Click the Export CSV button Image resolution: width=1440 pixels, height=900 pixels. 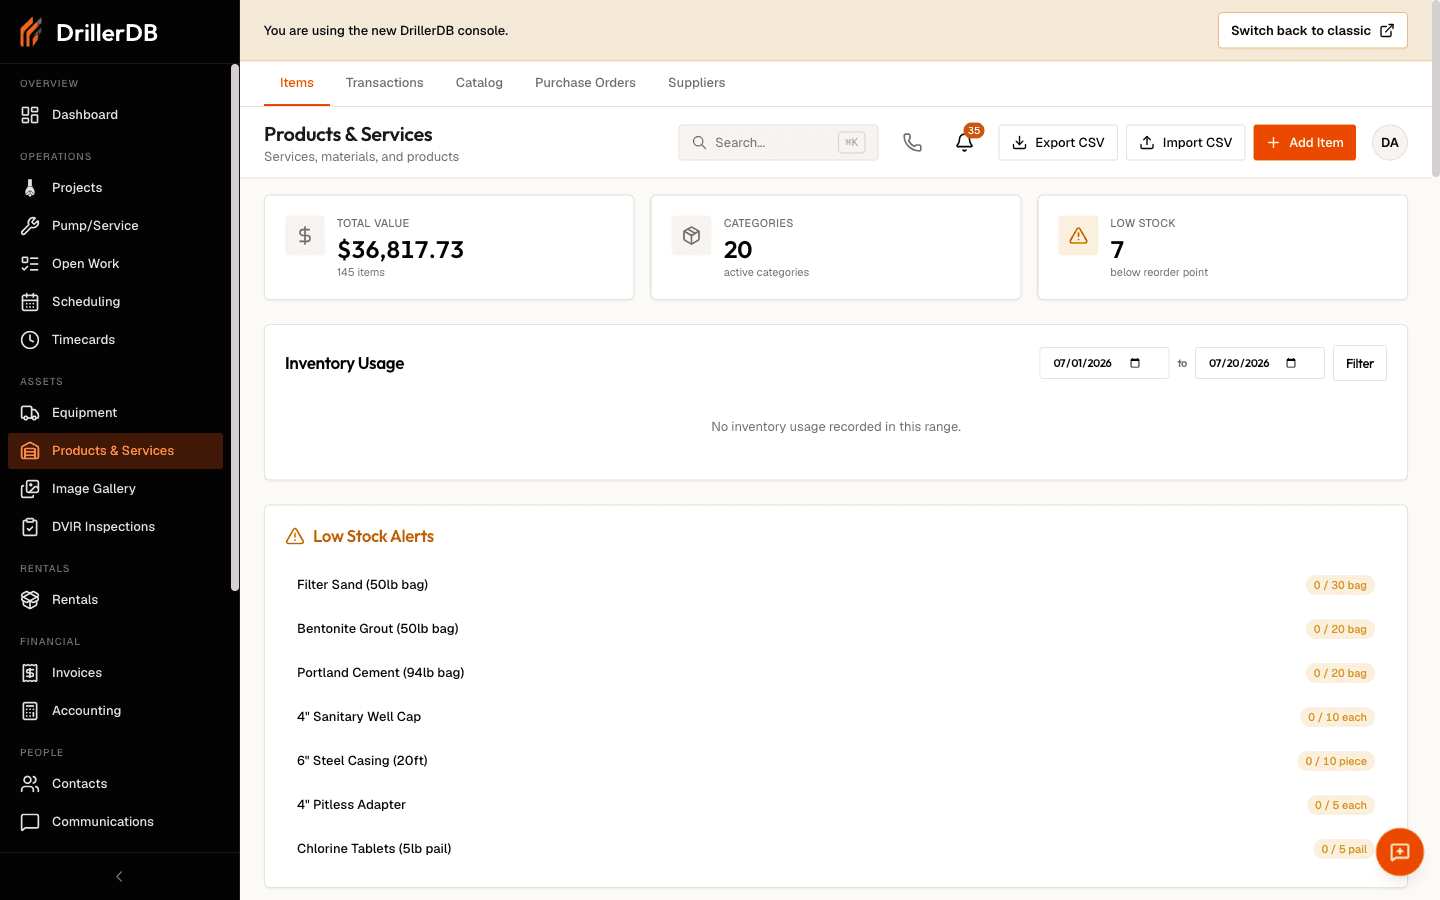(1058, 143)
